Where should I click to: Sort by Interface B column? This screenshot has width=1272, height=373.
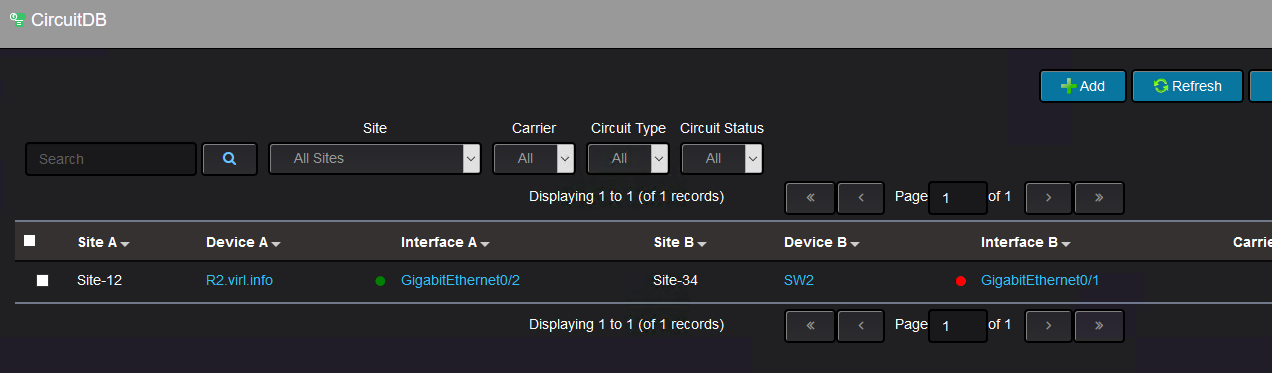tap(1026, 243)
